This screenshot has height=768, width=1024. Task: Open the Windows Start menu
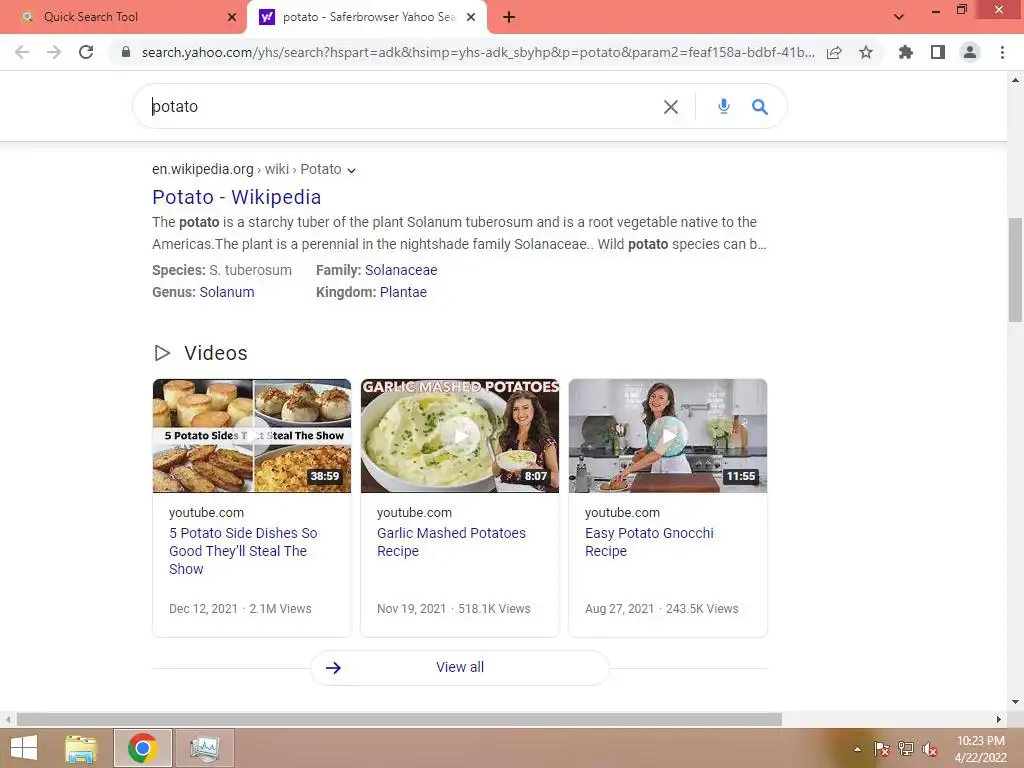(24, 748)
